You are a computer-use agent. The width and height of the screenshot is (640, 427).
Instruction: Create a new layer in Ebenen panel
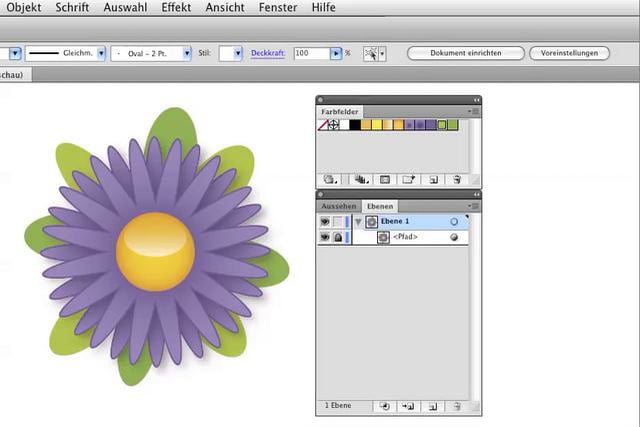coord(433,406)
